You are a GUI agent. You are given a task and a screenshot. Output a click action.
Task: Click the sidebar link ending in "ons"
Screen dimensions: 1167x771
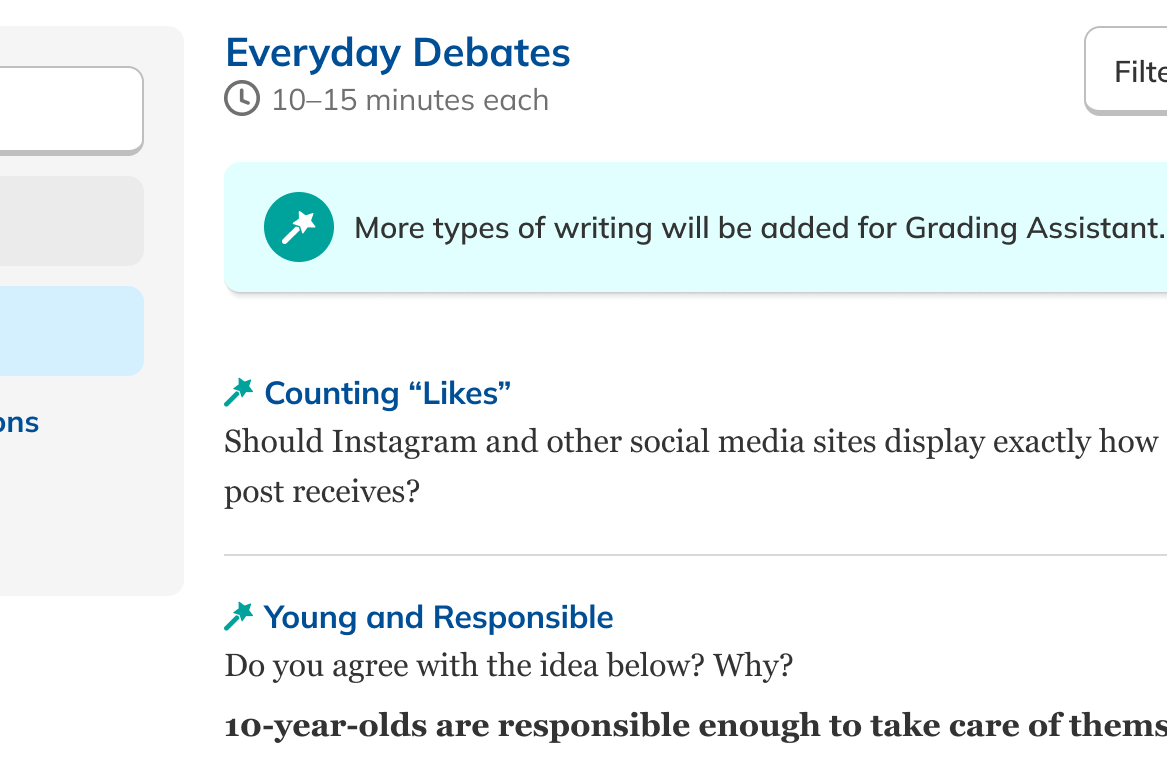coord(19,422)
